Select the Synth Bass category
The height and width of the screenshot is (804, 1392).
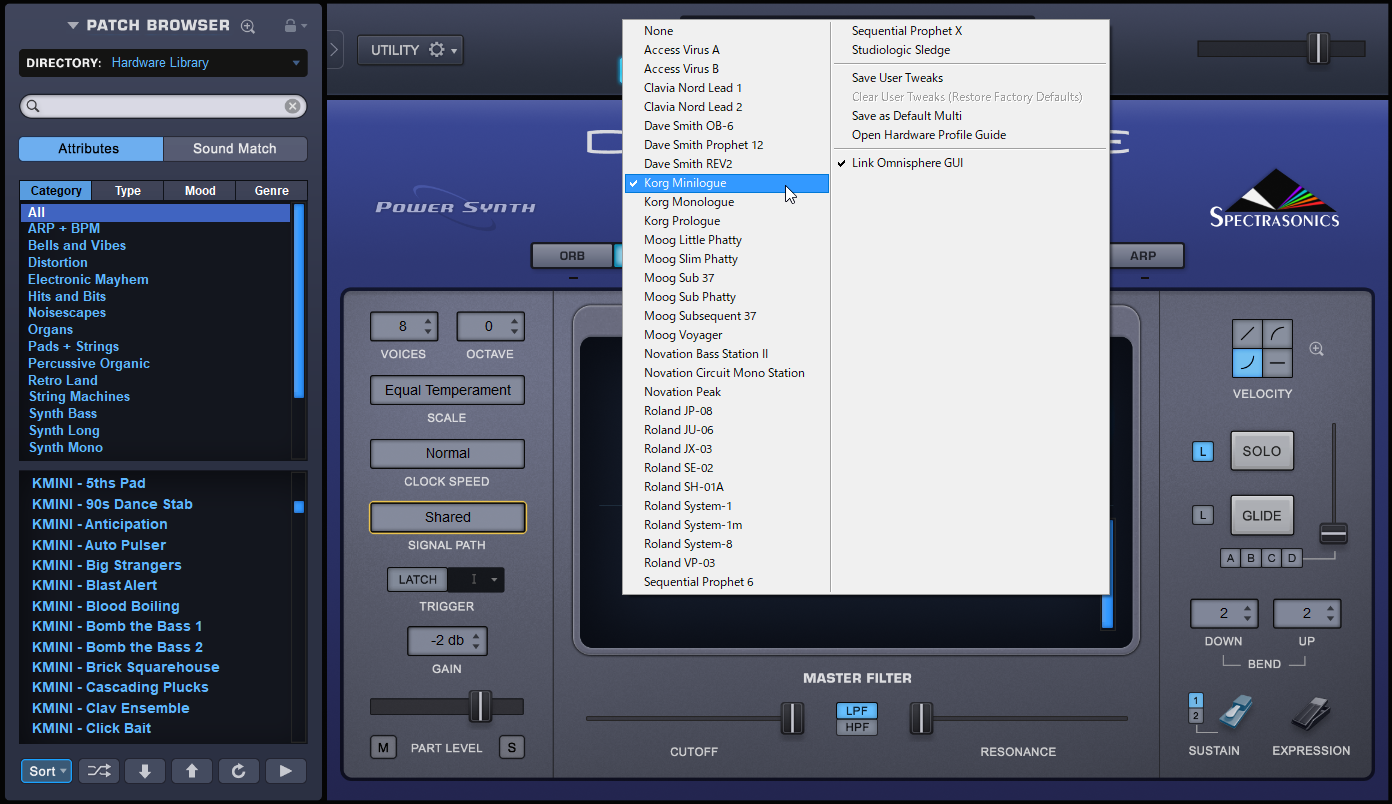click(x=63, y=414)
